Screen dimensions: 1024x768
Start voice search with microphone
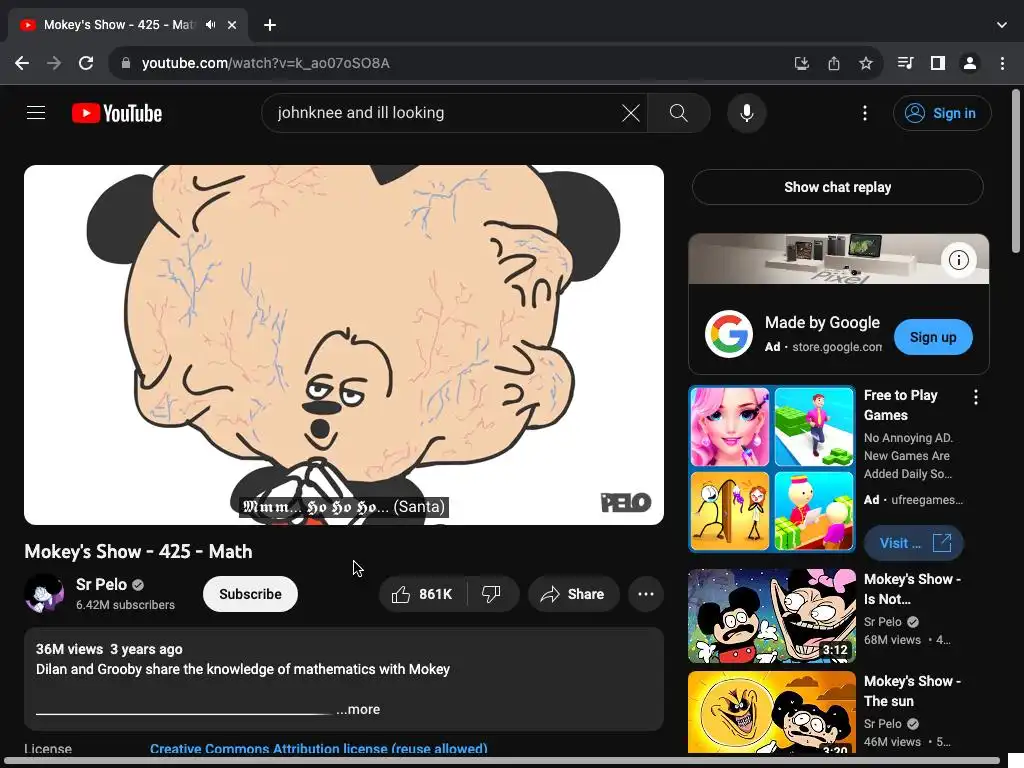(746, 113)
